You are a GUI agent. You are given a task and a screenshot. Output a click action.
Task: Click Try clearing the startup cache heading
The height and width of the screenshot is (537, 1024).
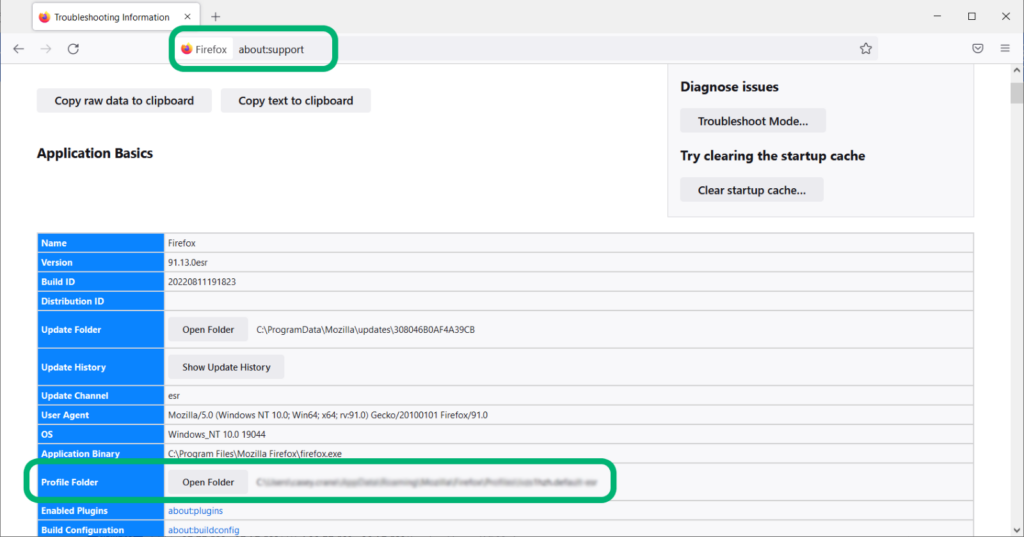coord(773,156)
